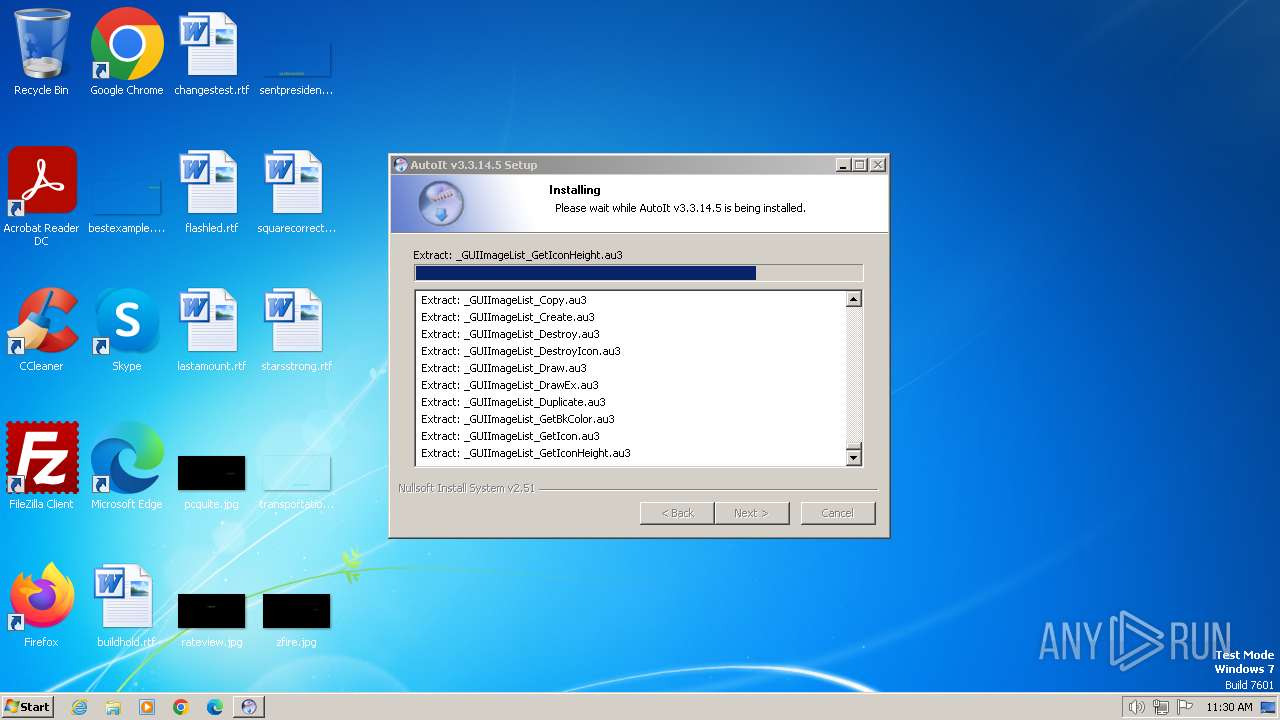The width and height of the screenshot is (1280, 720).
Task: Minimize the AutoIt Setup window
Action: (x=843, y=165)
